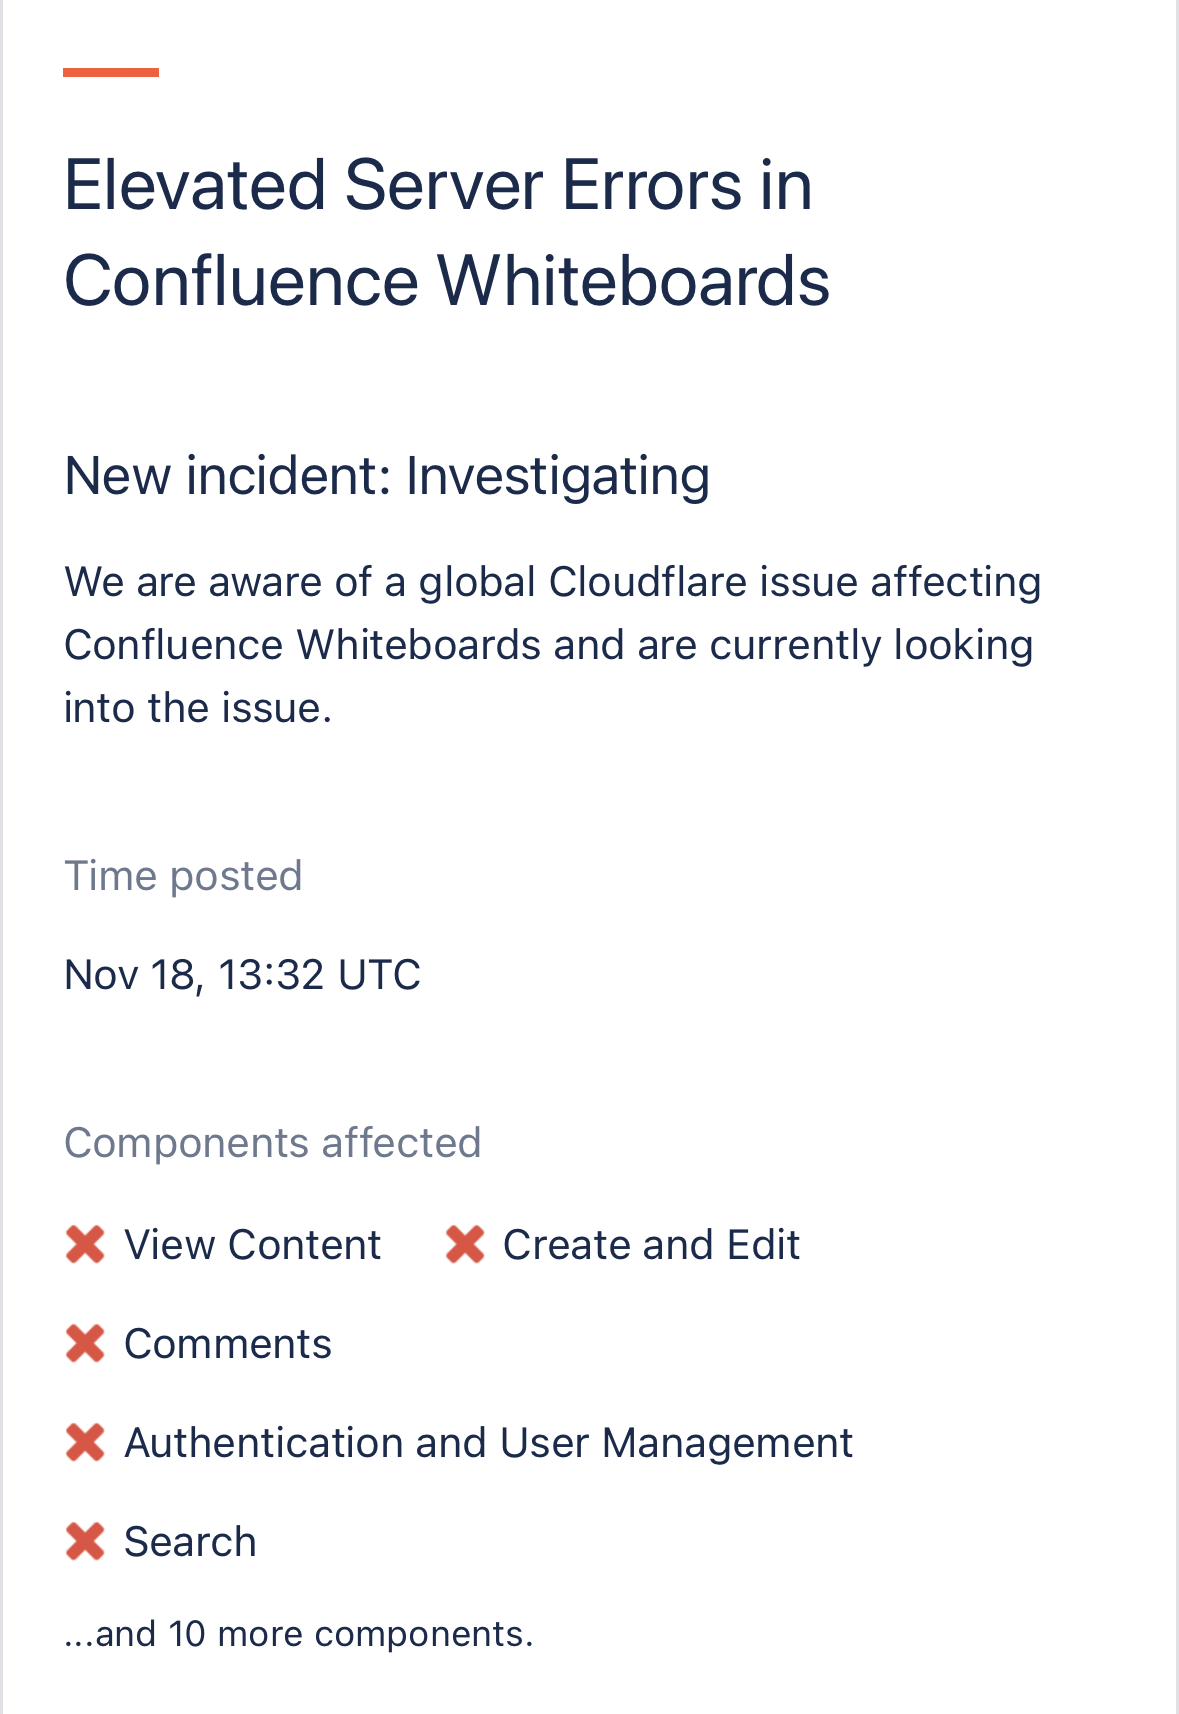Select the View Content component label

[x=252, y=1245]
